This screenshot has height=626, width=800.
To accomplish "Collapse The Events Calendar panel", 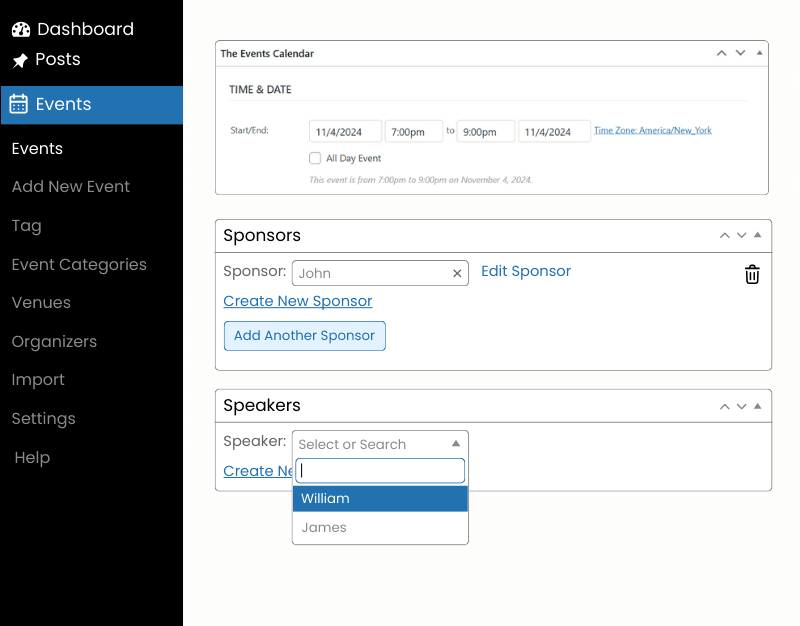I will click(759, 53).
